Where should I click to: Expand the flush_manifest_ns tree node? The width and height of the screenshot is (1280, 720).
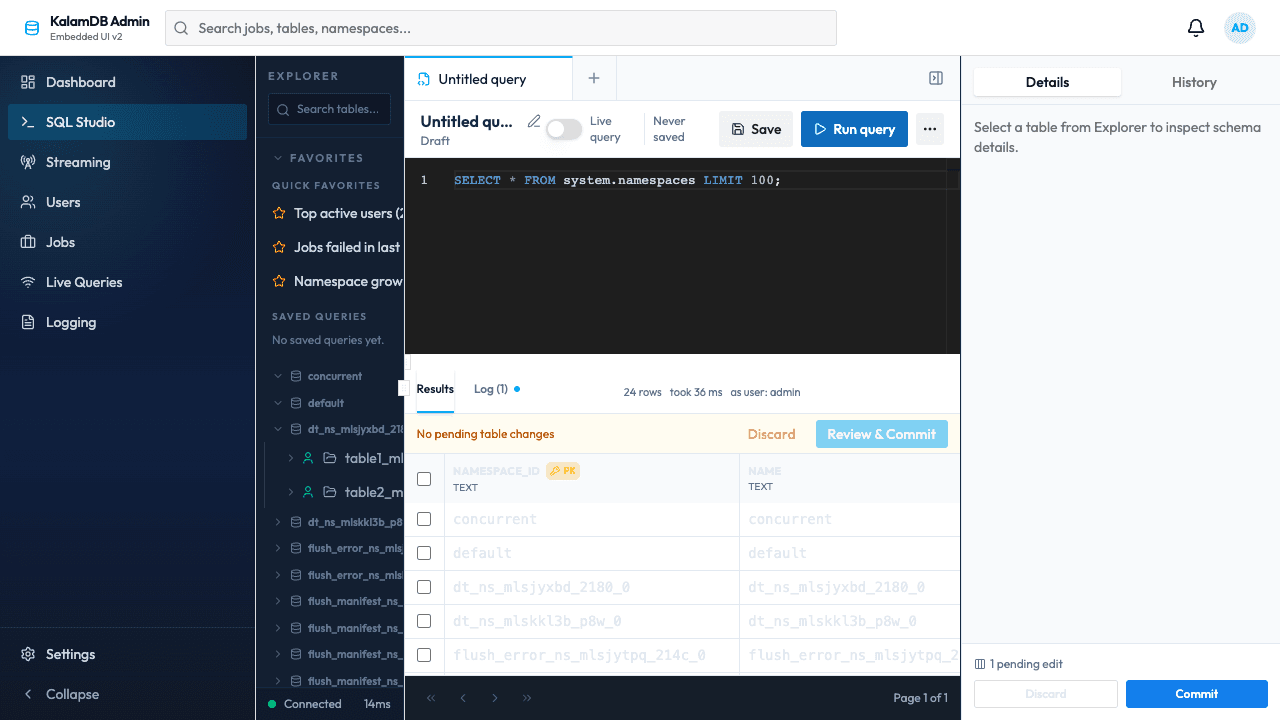tap(280, 601)
